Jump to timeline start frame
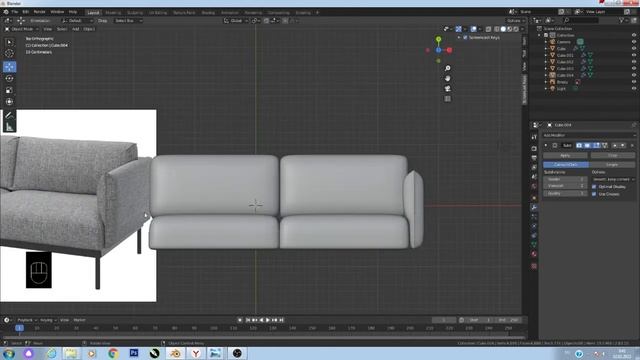 pos(247,320)
